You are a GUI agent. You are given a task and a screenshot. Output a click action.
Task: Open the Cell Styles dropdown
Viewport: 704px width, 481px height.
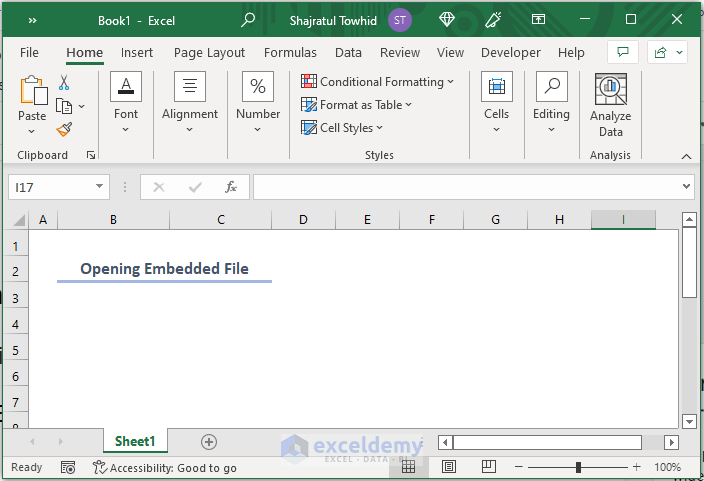pyautogui.click(x=342, y=128)
